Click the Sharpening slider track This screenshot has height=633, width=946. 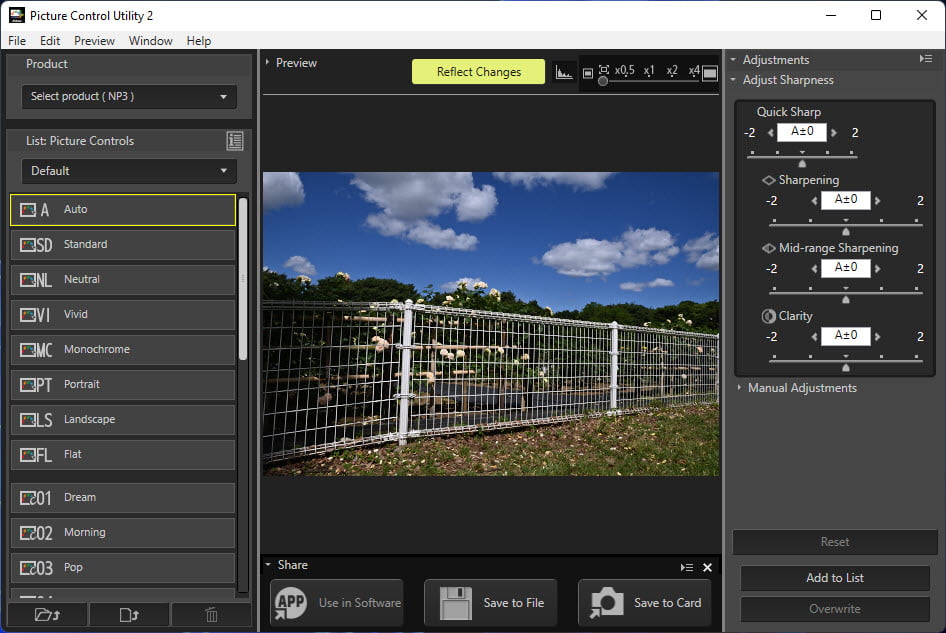point(846,224)
